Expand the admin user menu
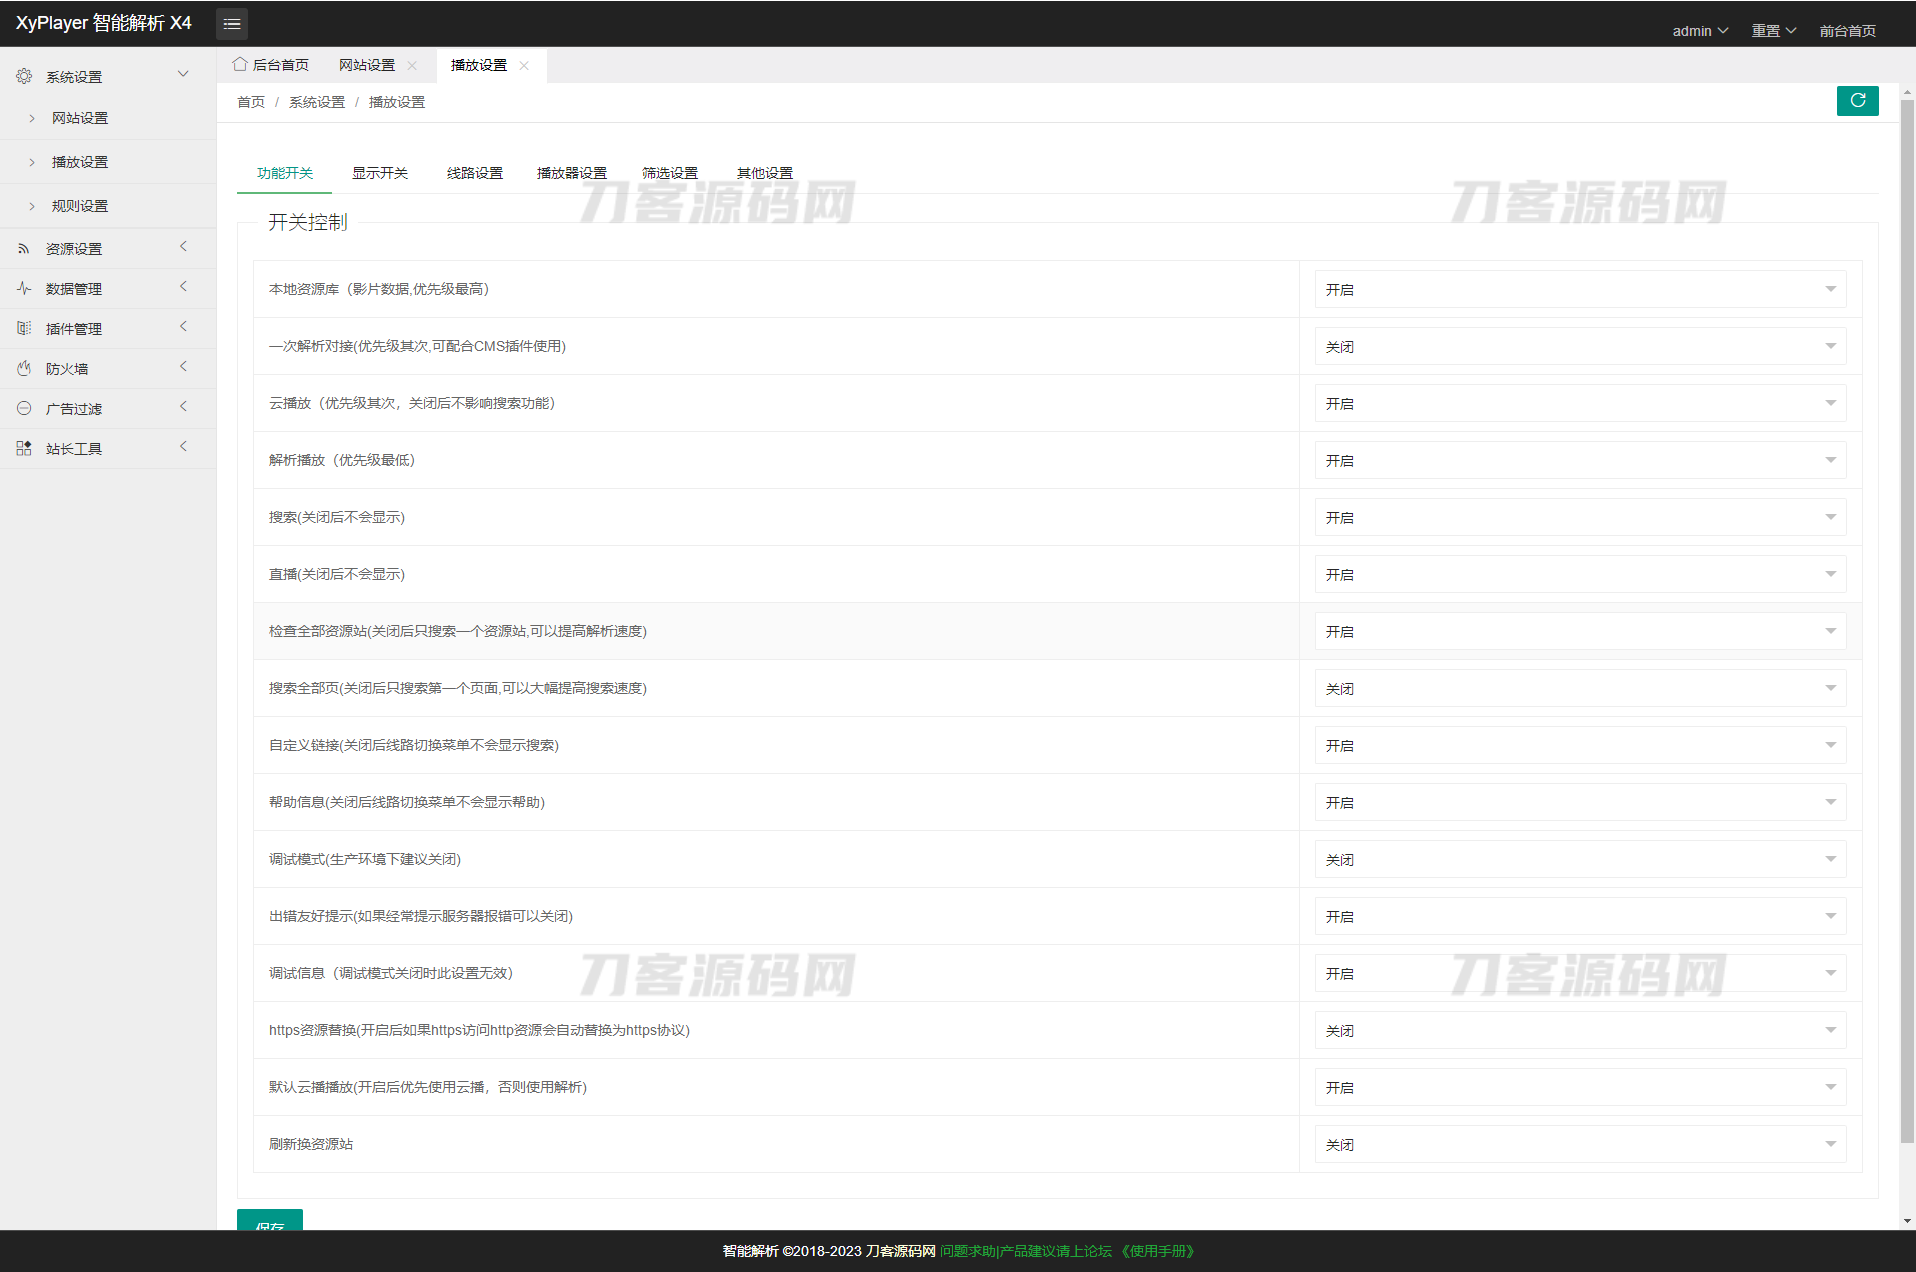 pyautogui.click(x=1699, y=31)
